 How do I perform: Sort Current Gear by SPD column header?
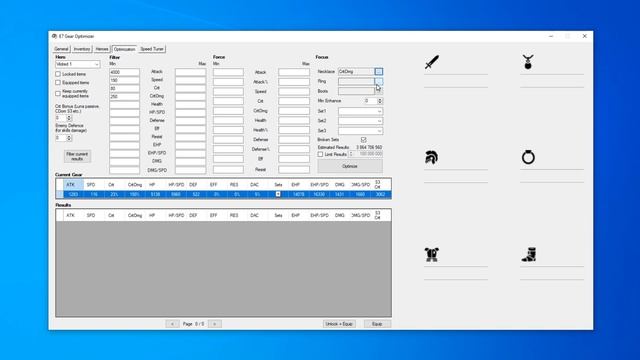click(94, 185)
